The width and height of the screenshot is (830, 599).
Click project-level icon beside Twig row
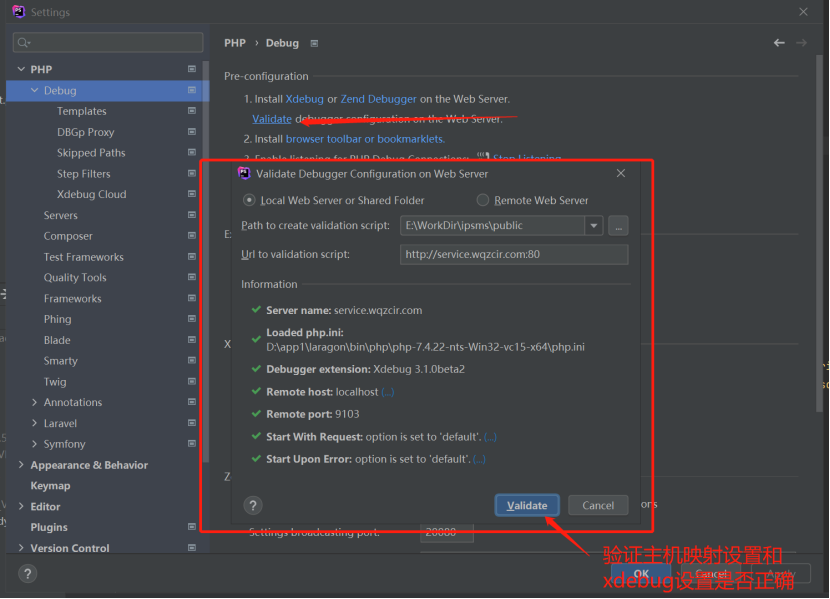(x=192, y=381)
